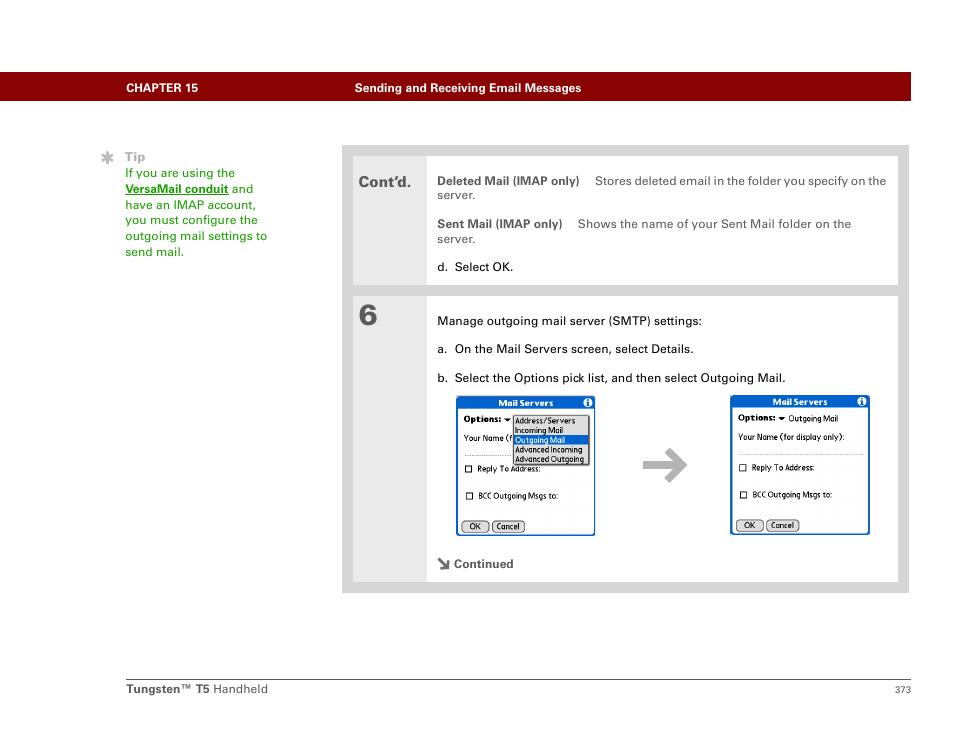Click 'Sending and Receiving Email Messages' title
The image size is (954, 738).
point(468,88)
